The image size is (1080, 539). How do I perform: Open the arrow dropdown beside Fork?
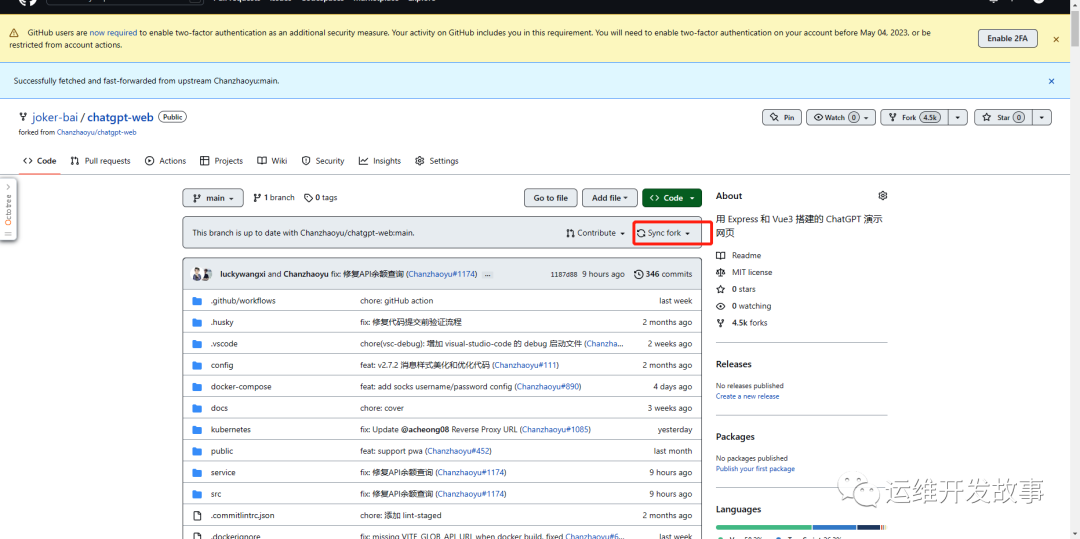click(x=957, y=118)
